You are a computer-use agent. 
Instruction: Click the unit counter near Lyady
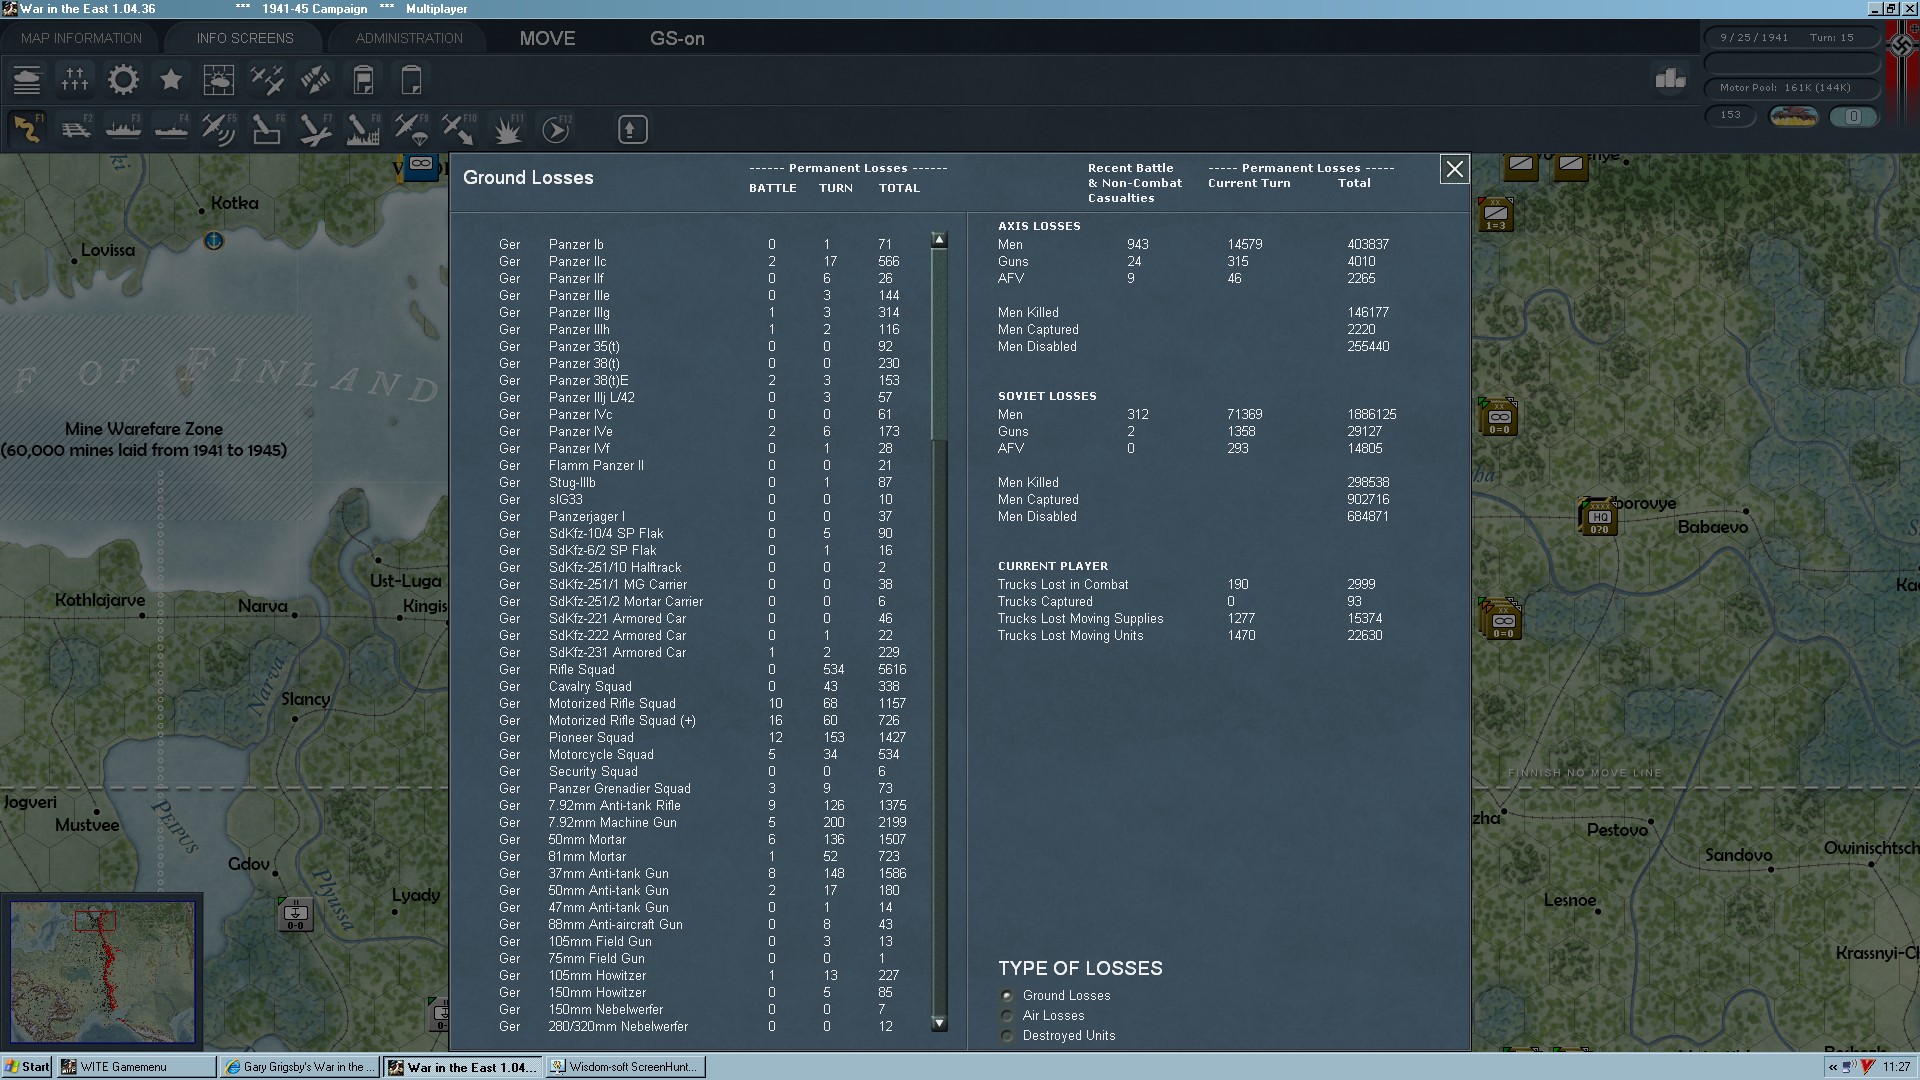(295, 914)
